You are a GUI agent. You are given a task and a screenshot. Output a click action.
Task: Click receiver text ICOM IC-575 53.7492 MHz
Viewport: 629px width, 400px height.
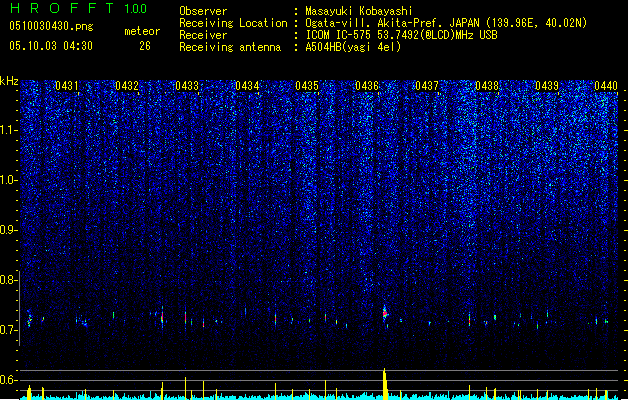click(x=402, y=35)
